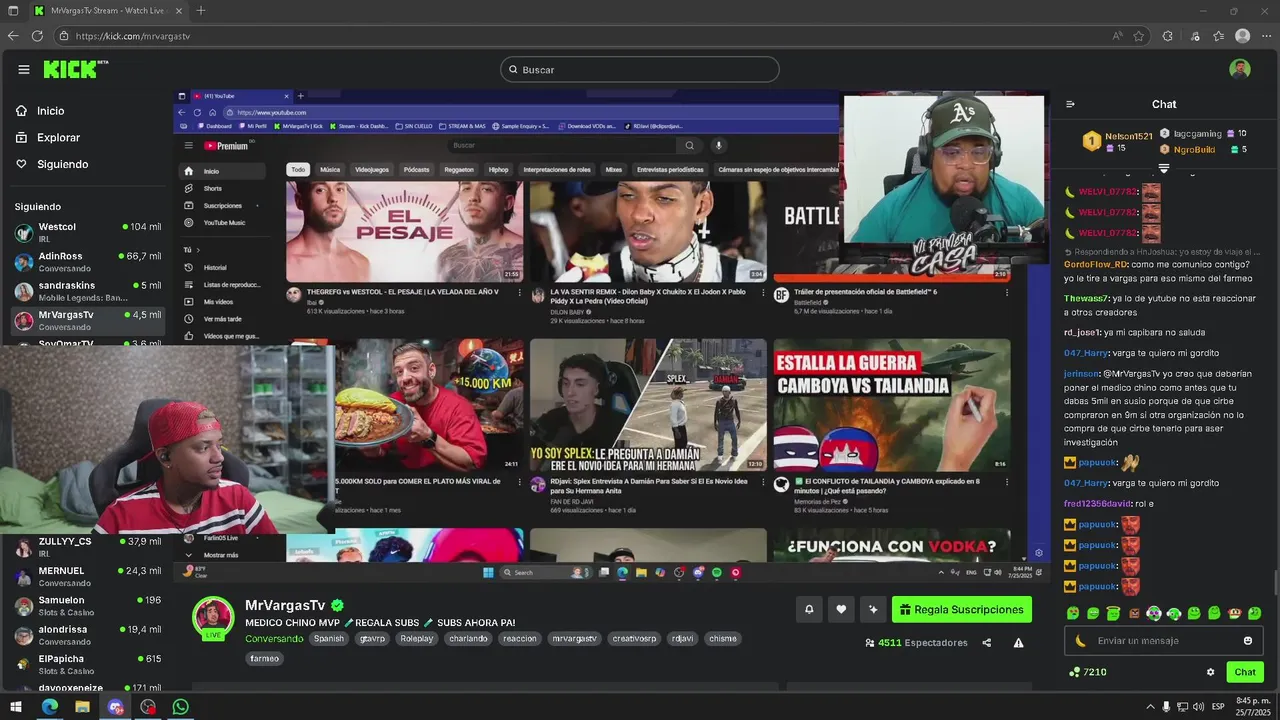Open the Kick hamburger menu

tap(23, 69)
